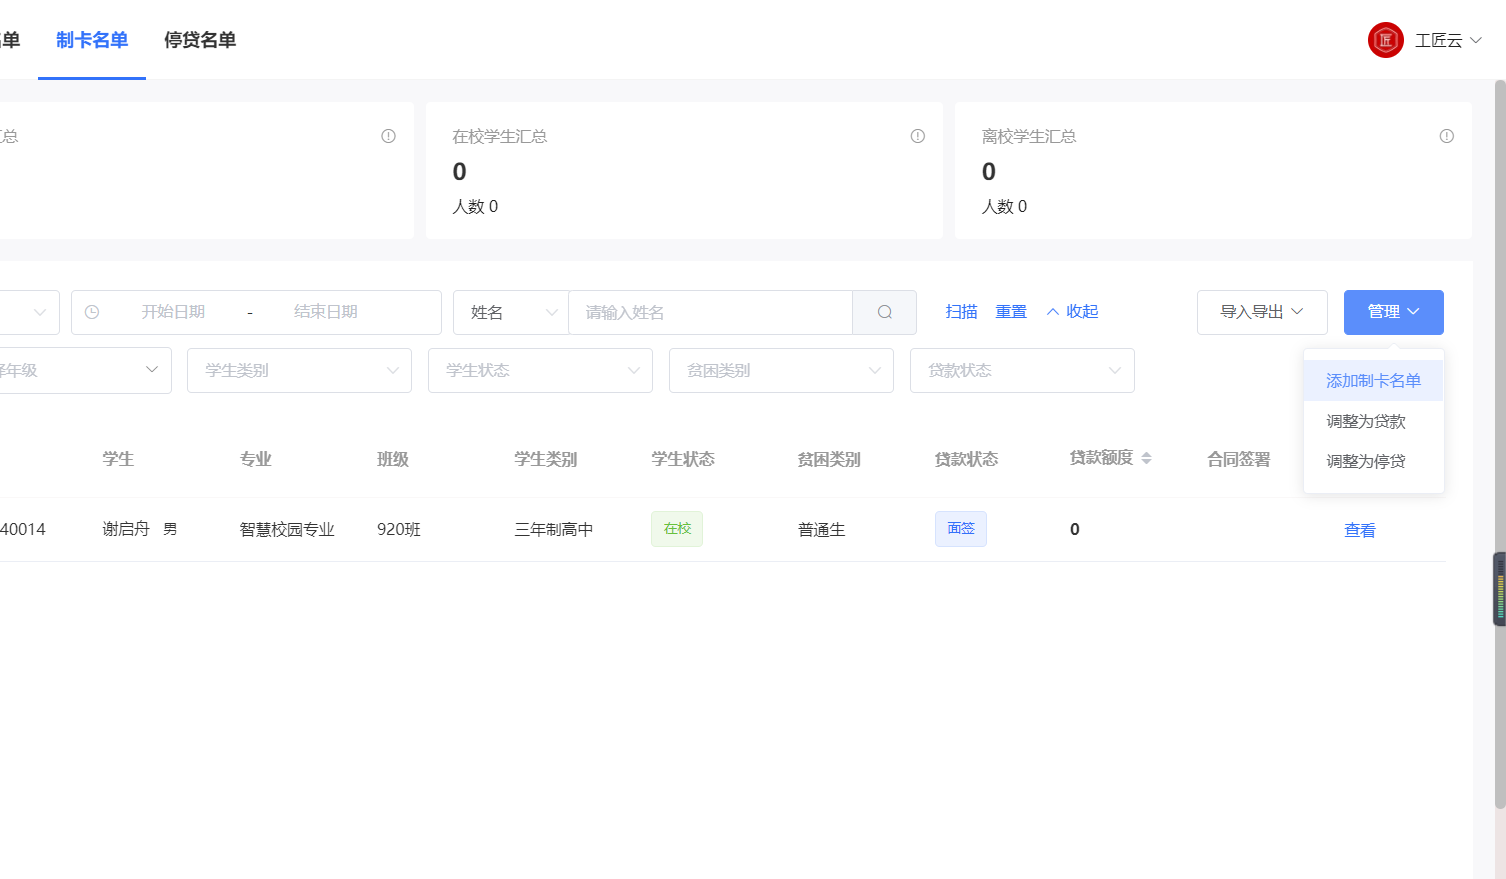Image resolution: width=1506 pixels, height=879 pixels.
Task: Click 查看 to view contract signing
Action: click(1360, 529)
